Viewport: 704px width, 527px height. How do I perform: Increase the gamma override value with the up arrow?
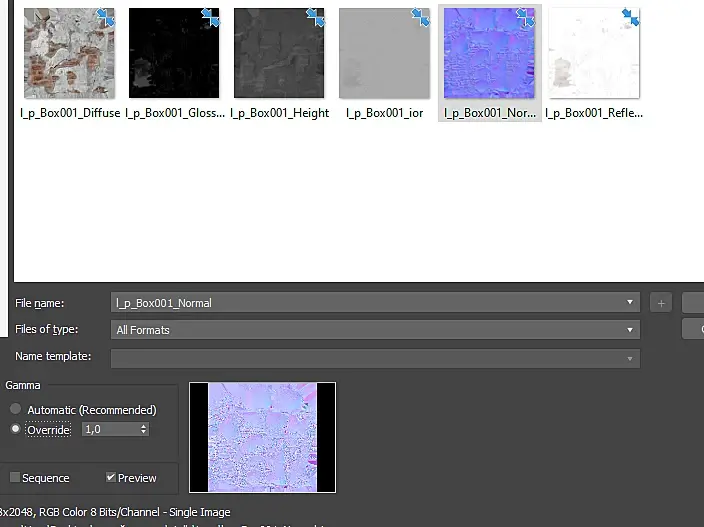click(143, 426)
